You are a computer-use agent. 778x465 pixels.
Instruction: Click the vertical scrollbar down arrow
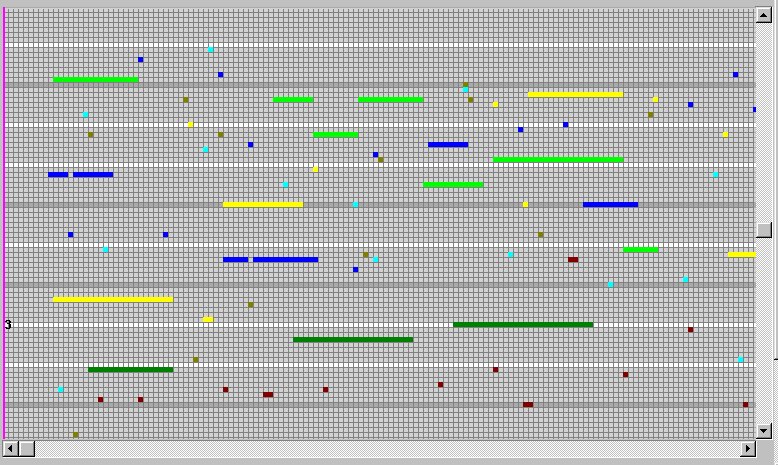764,430
